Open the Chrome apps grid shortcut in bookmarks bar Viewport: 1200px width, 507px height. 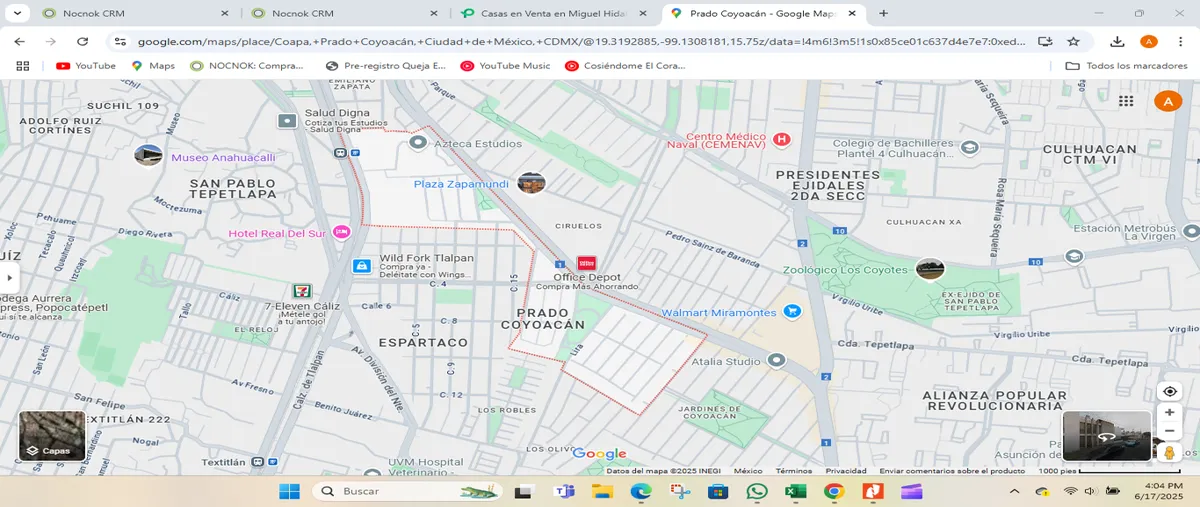click(22, 66)
